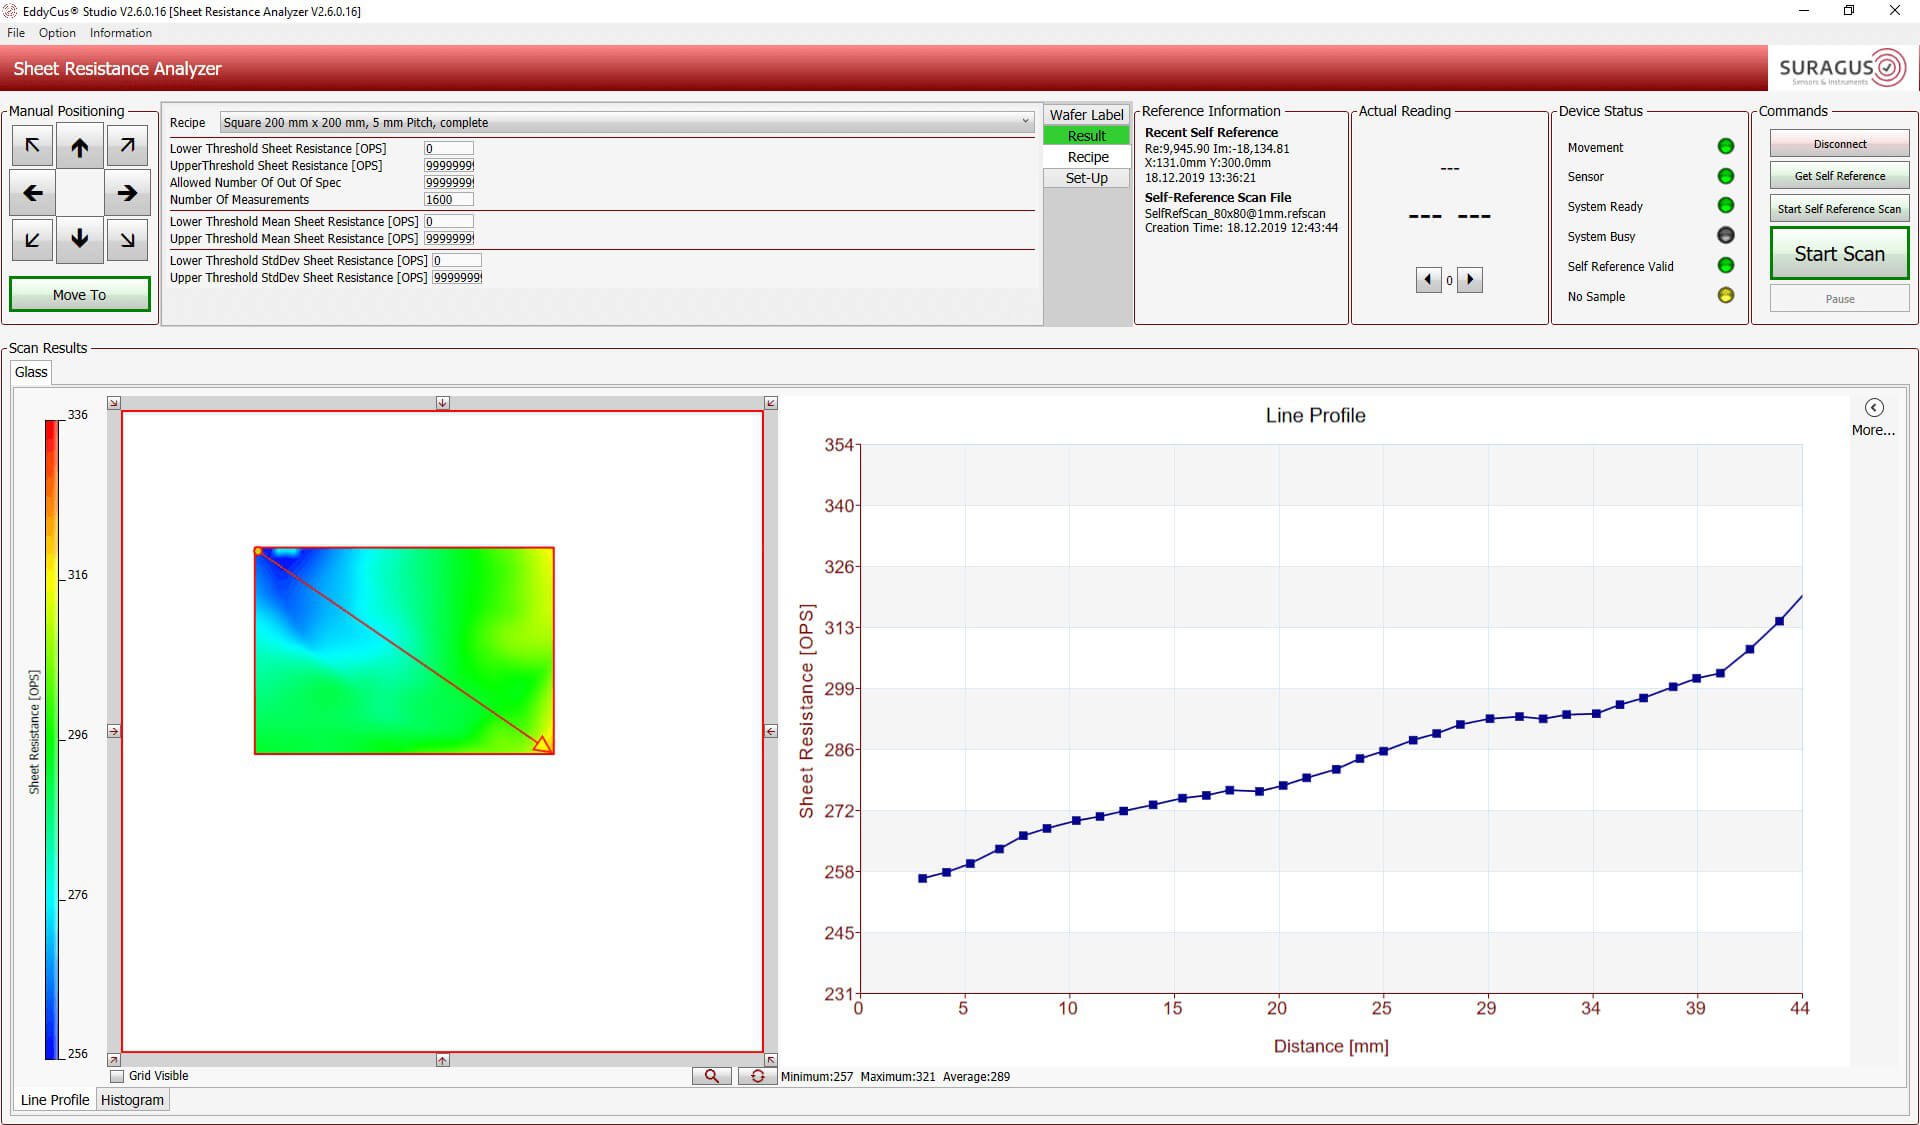Enable the Result radio button
1920x1125 pixels.
[x=1085, y=135]
